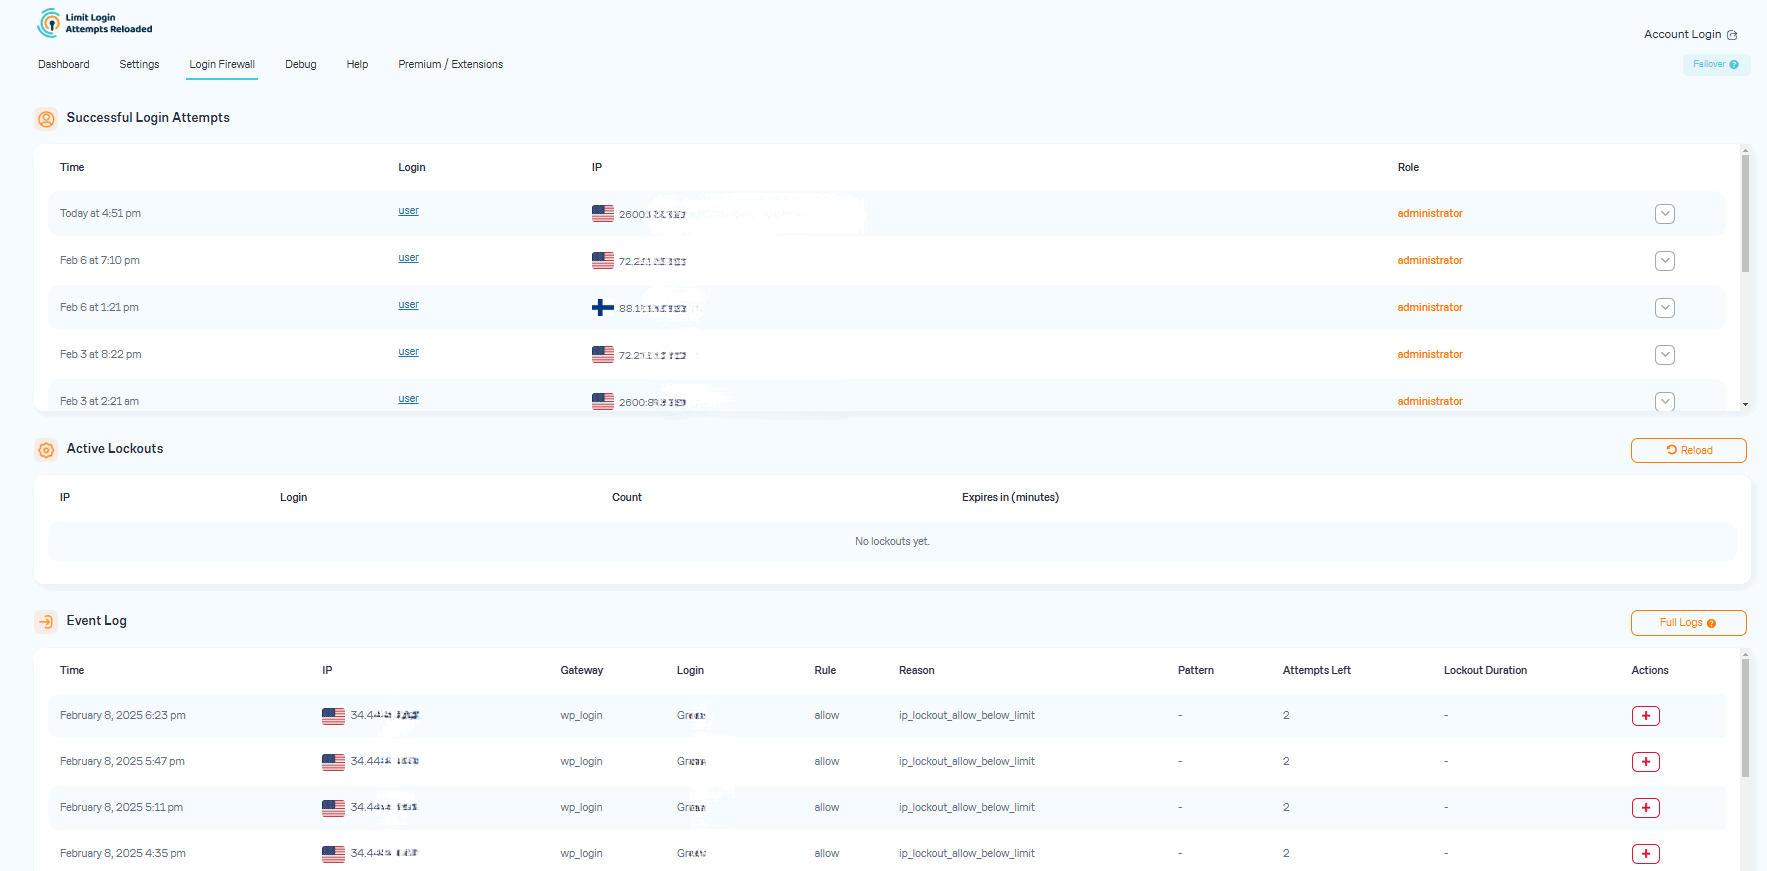Open Account Login external link icon
The image size is (1767, 871).
1732,35
